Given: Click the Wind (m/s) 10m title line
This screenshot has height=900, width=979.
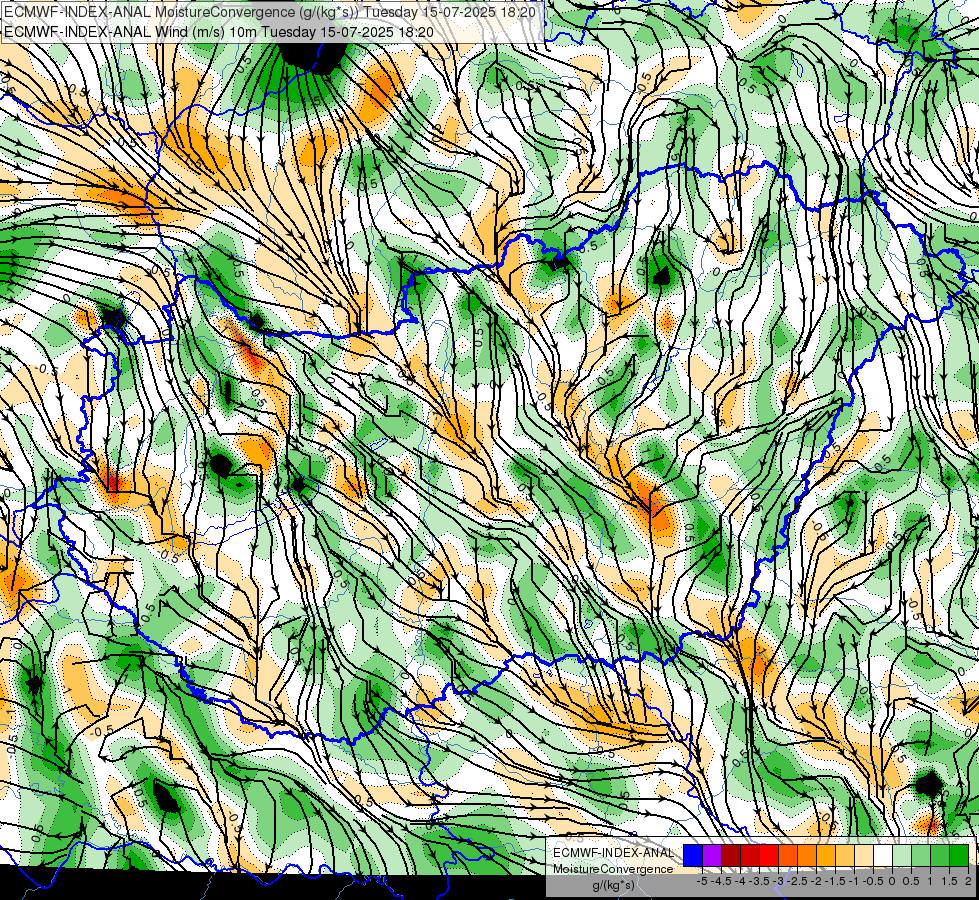Looking at the screenshot, I should coord(219,32).
